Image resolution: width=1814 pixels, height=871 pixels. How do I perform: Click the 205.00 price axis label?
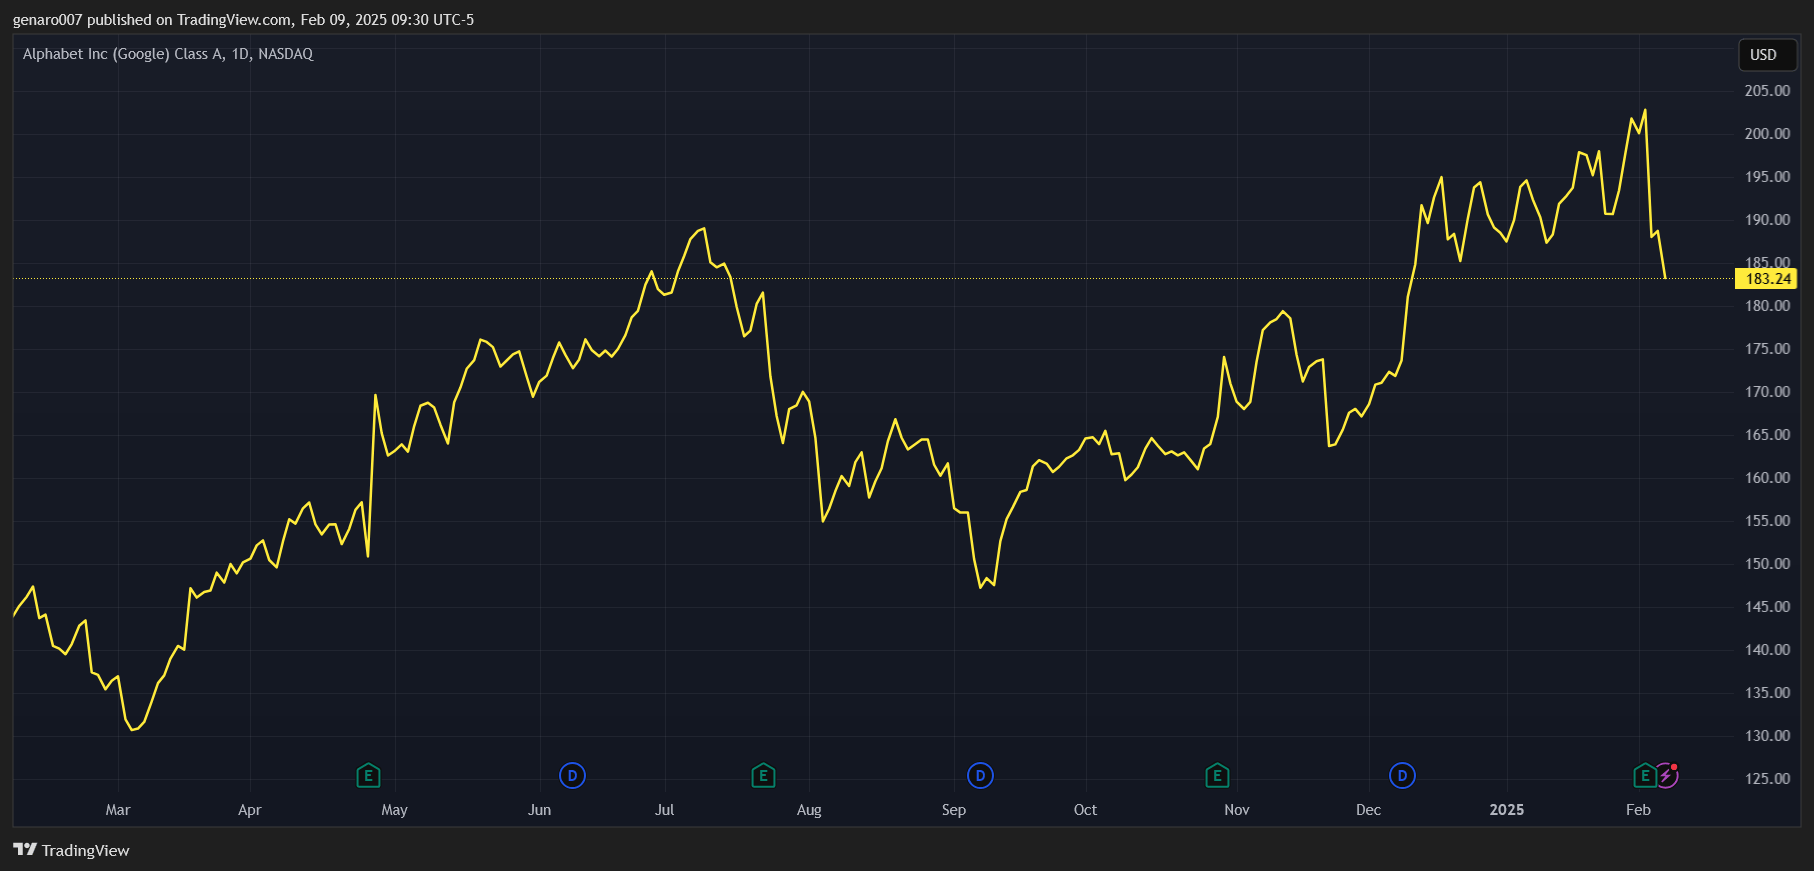coord(1767,91)
